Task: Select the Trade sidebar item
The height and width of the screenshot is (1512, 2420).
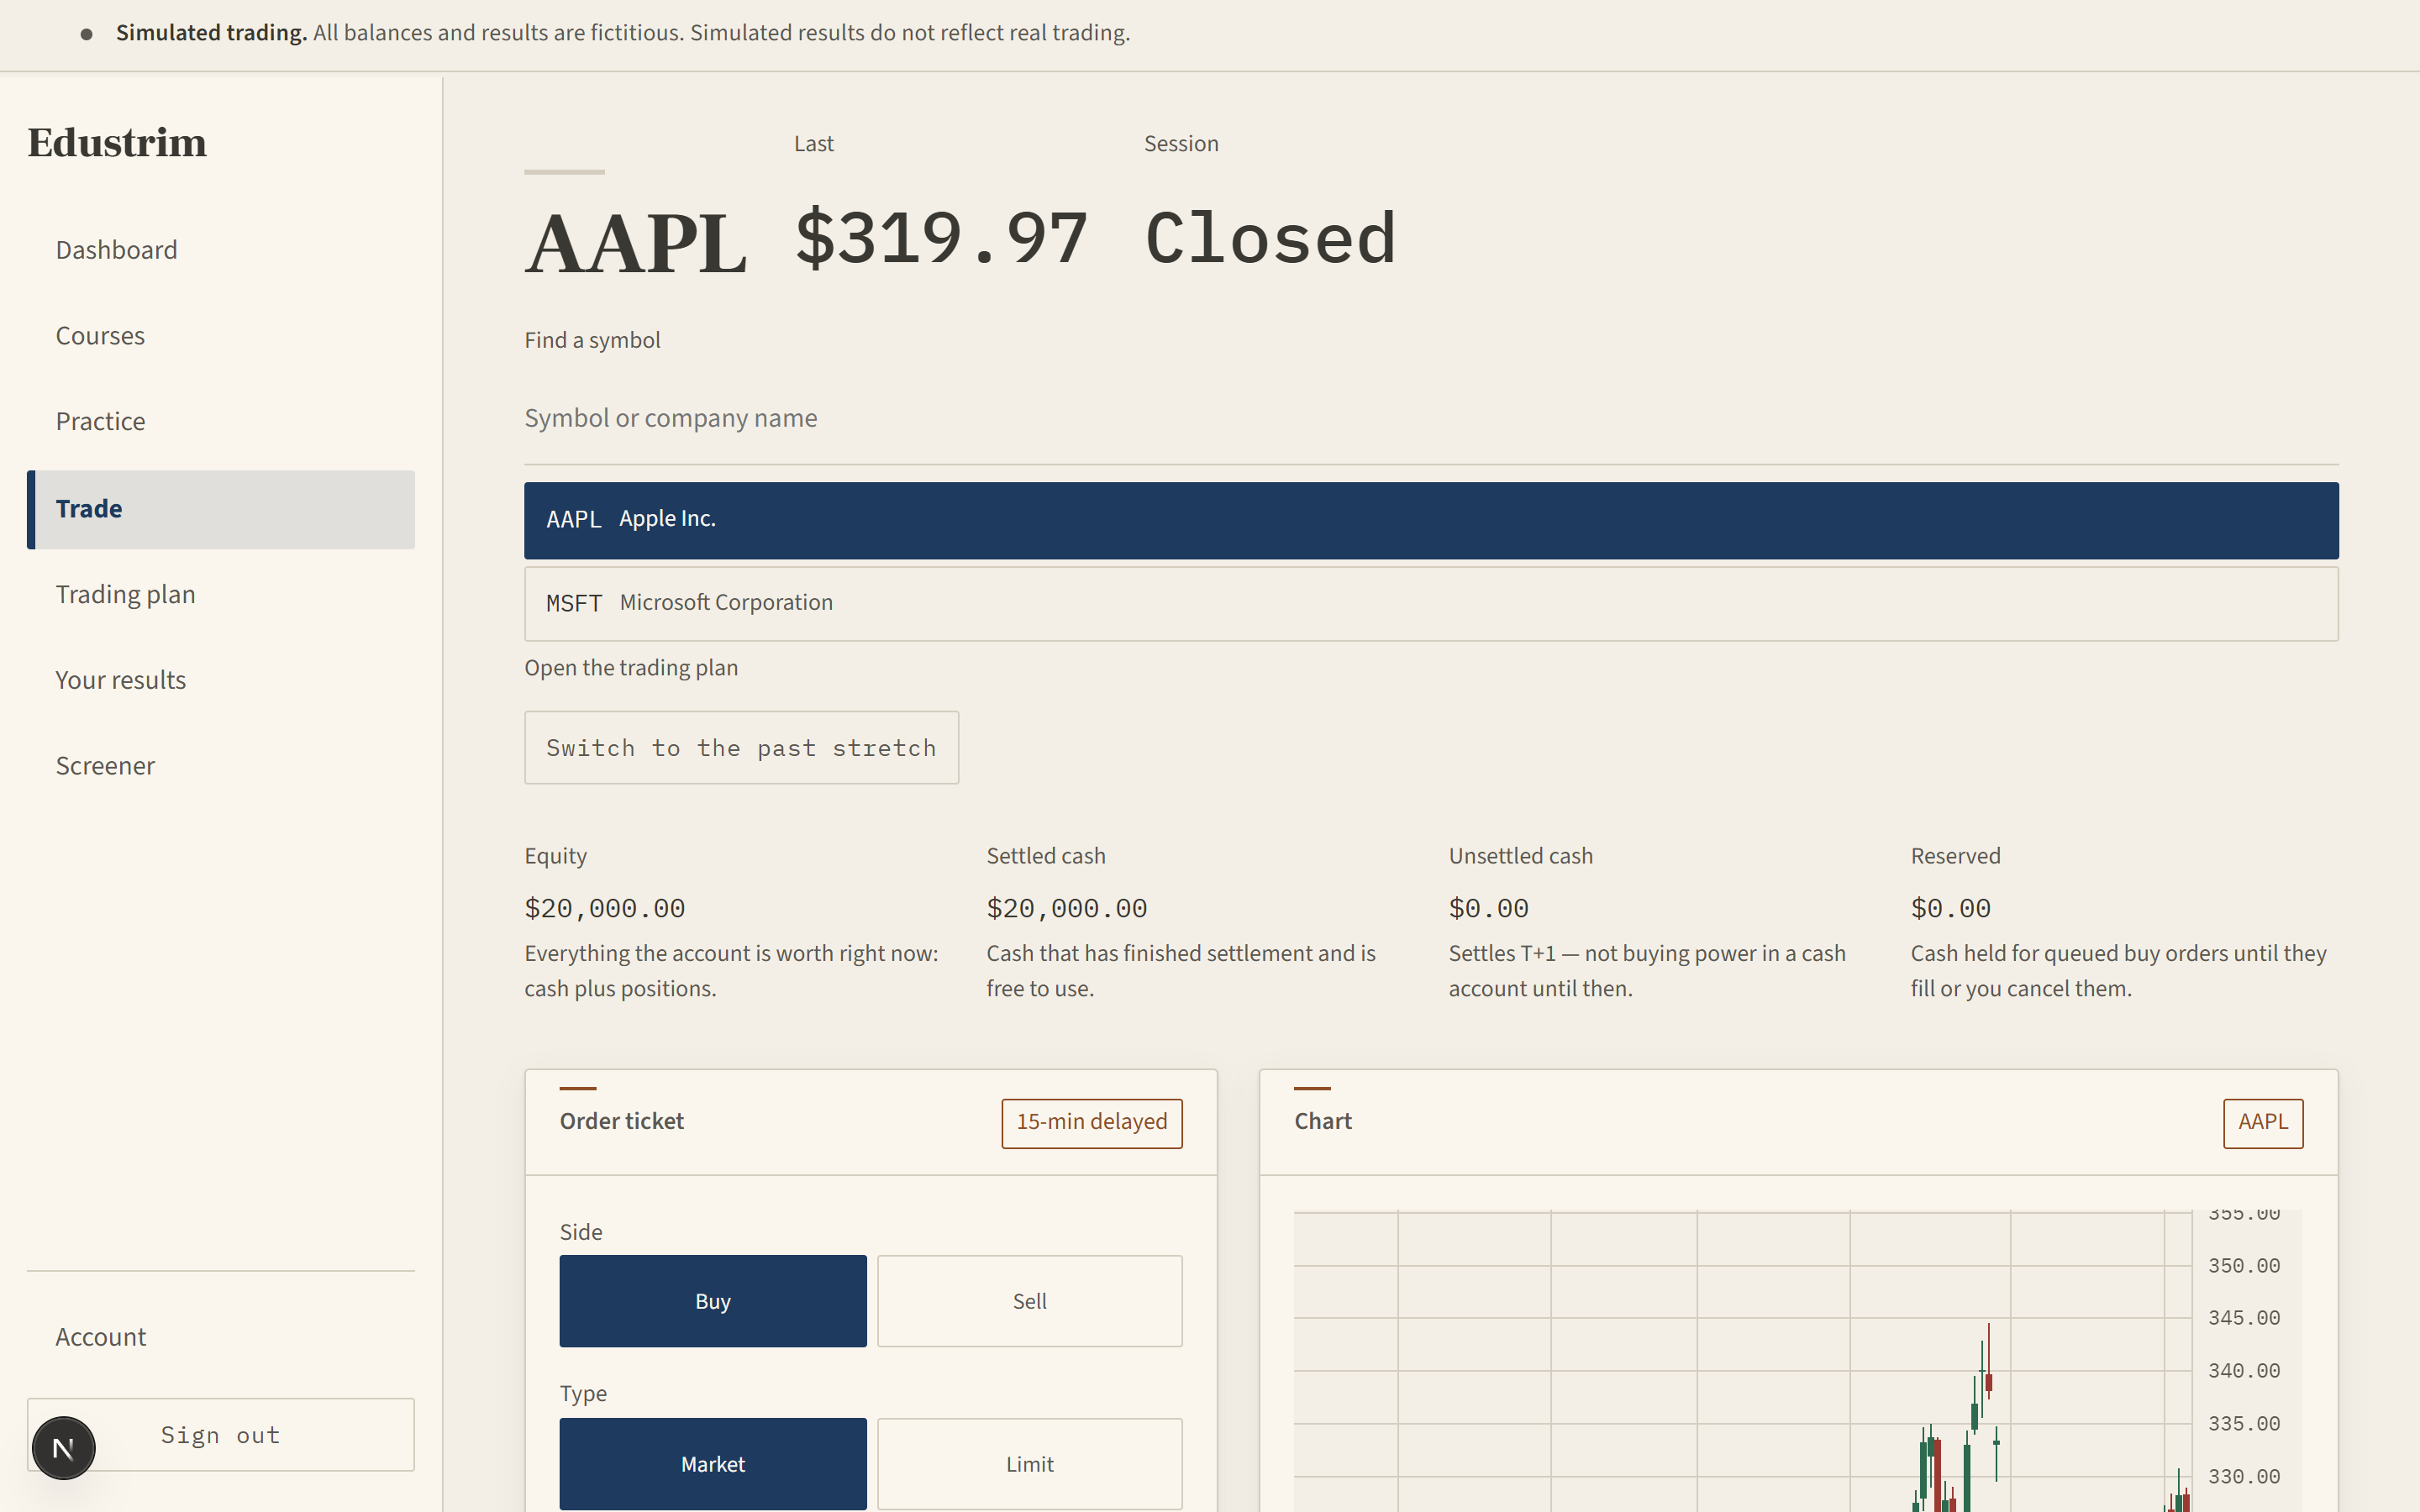Action: (221, 509)
